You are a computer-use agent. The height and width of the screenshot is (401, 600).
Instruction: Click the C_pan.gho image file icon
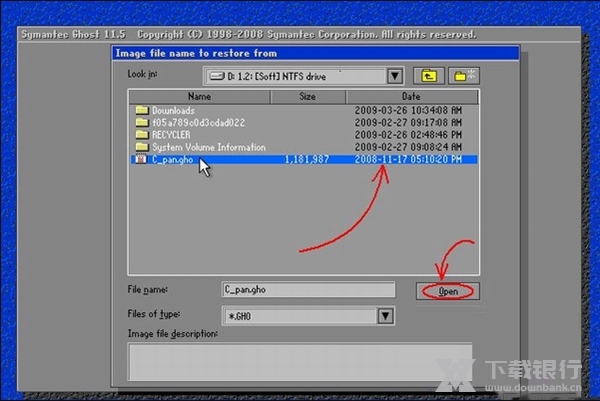pyautogui.click(x=142, y=158)
